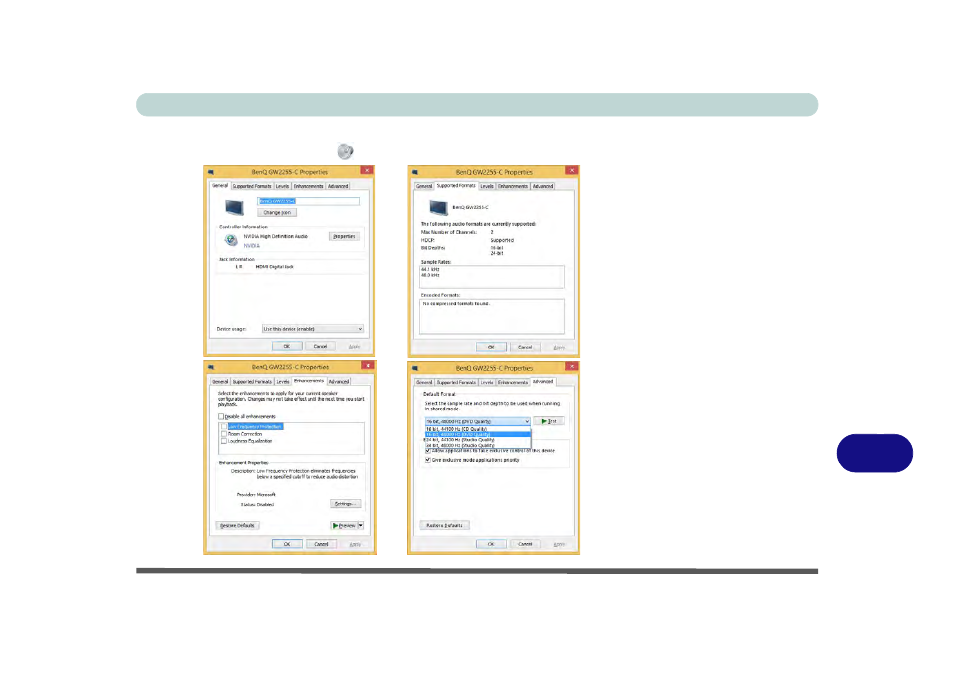Click the 'No compressed formats found' text
The width and height of the screenshot is (954, 673).
tap(456, 303)
